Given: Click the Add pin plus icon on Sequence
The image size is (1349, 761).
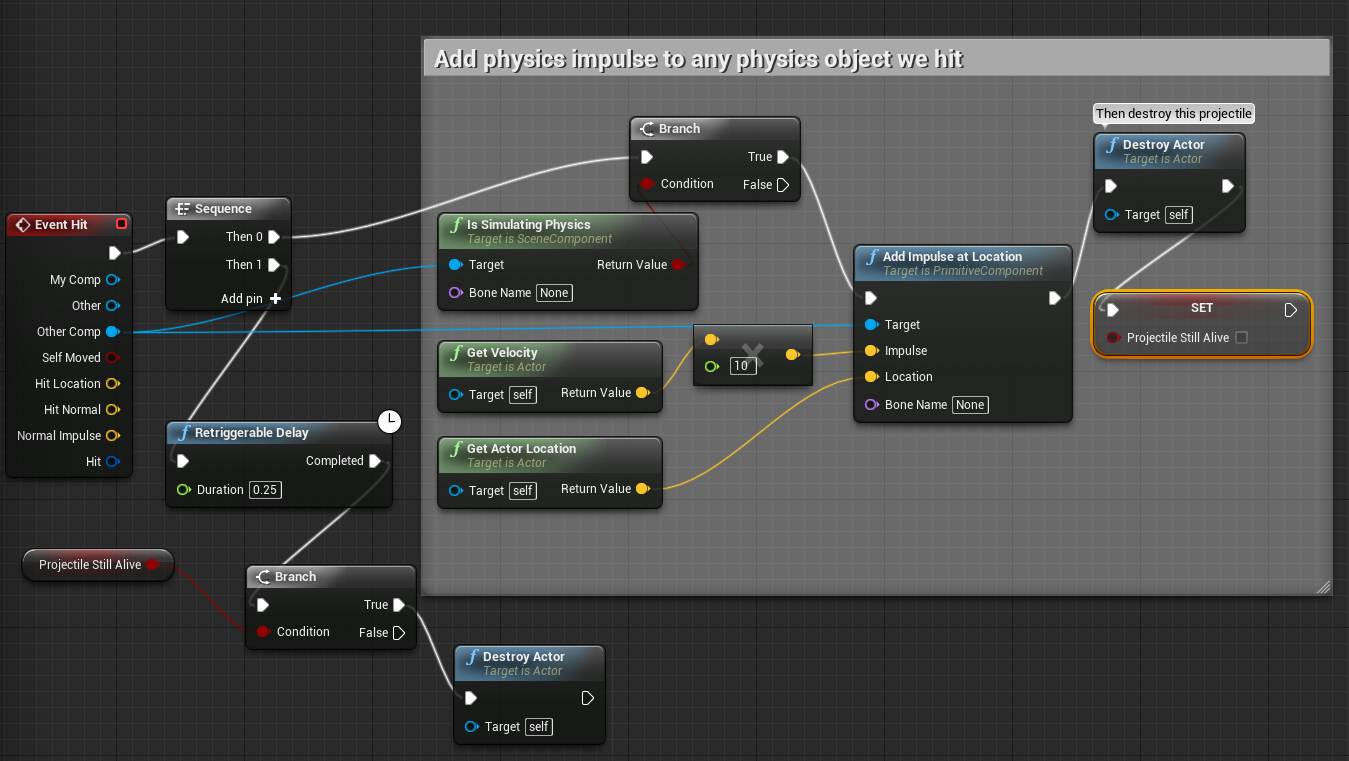Looking at the screenshot, I should (x=274, y=298).
